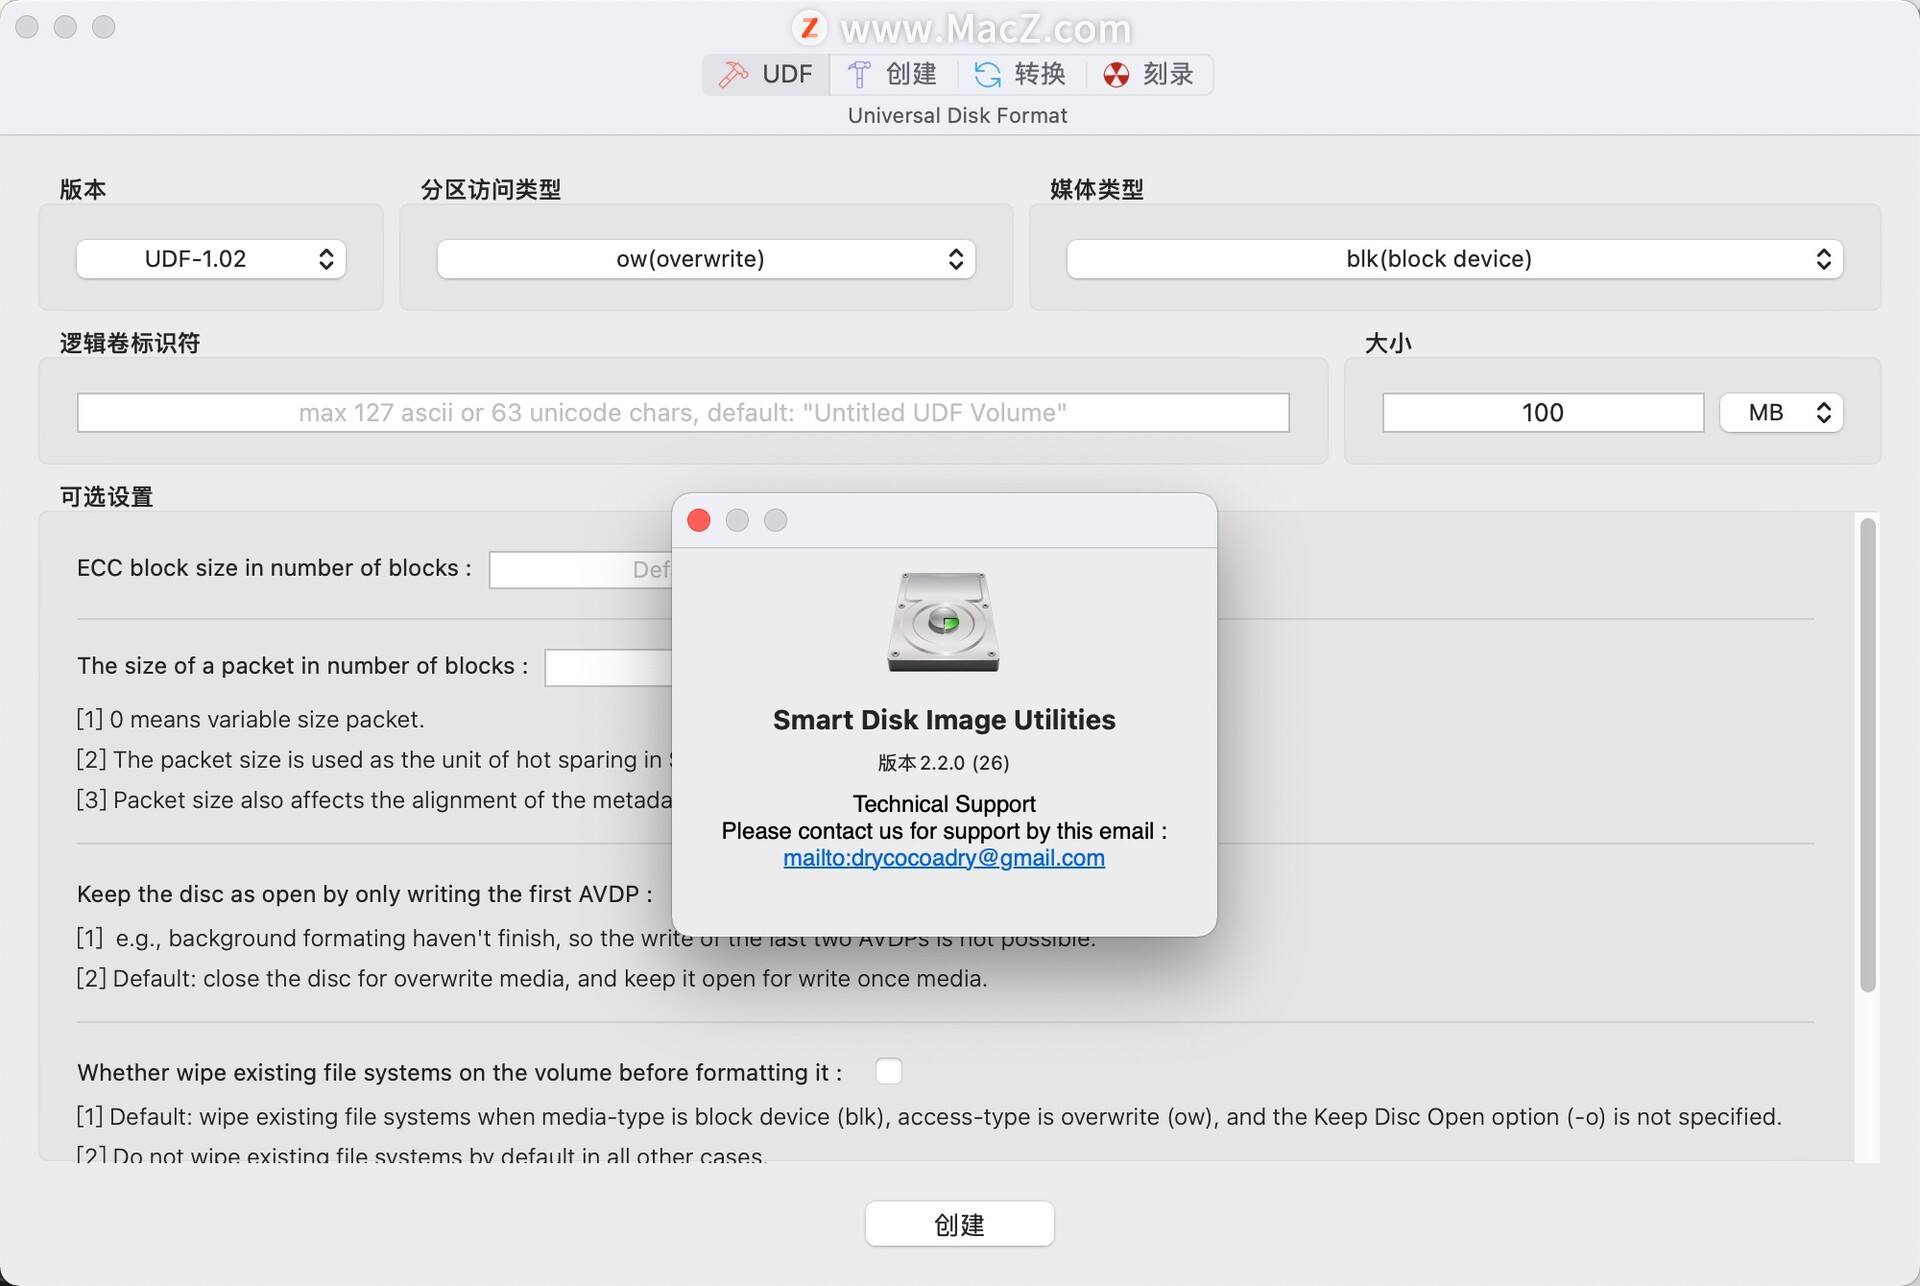Image resolution: width=1920 pixels, height=1286 pixels.
Task: Click the red burn icon beside 刻录
Action: (1116, 75)
